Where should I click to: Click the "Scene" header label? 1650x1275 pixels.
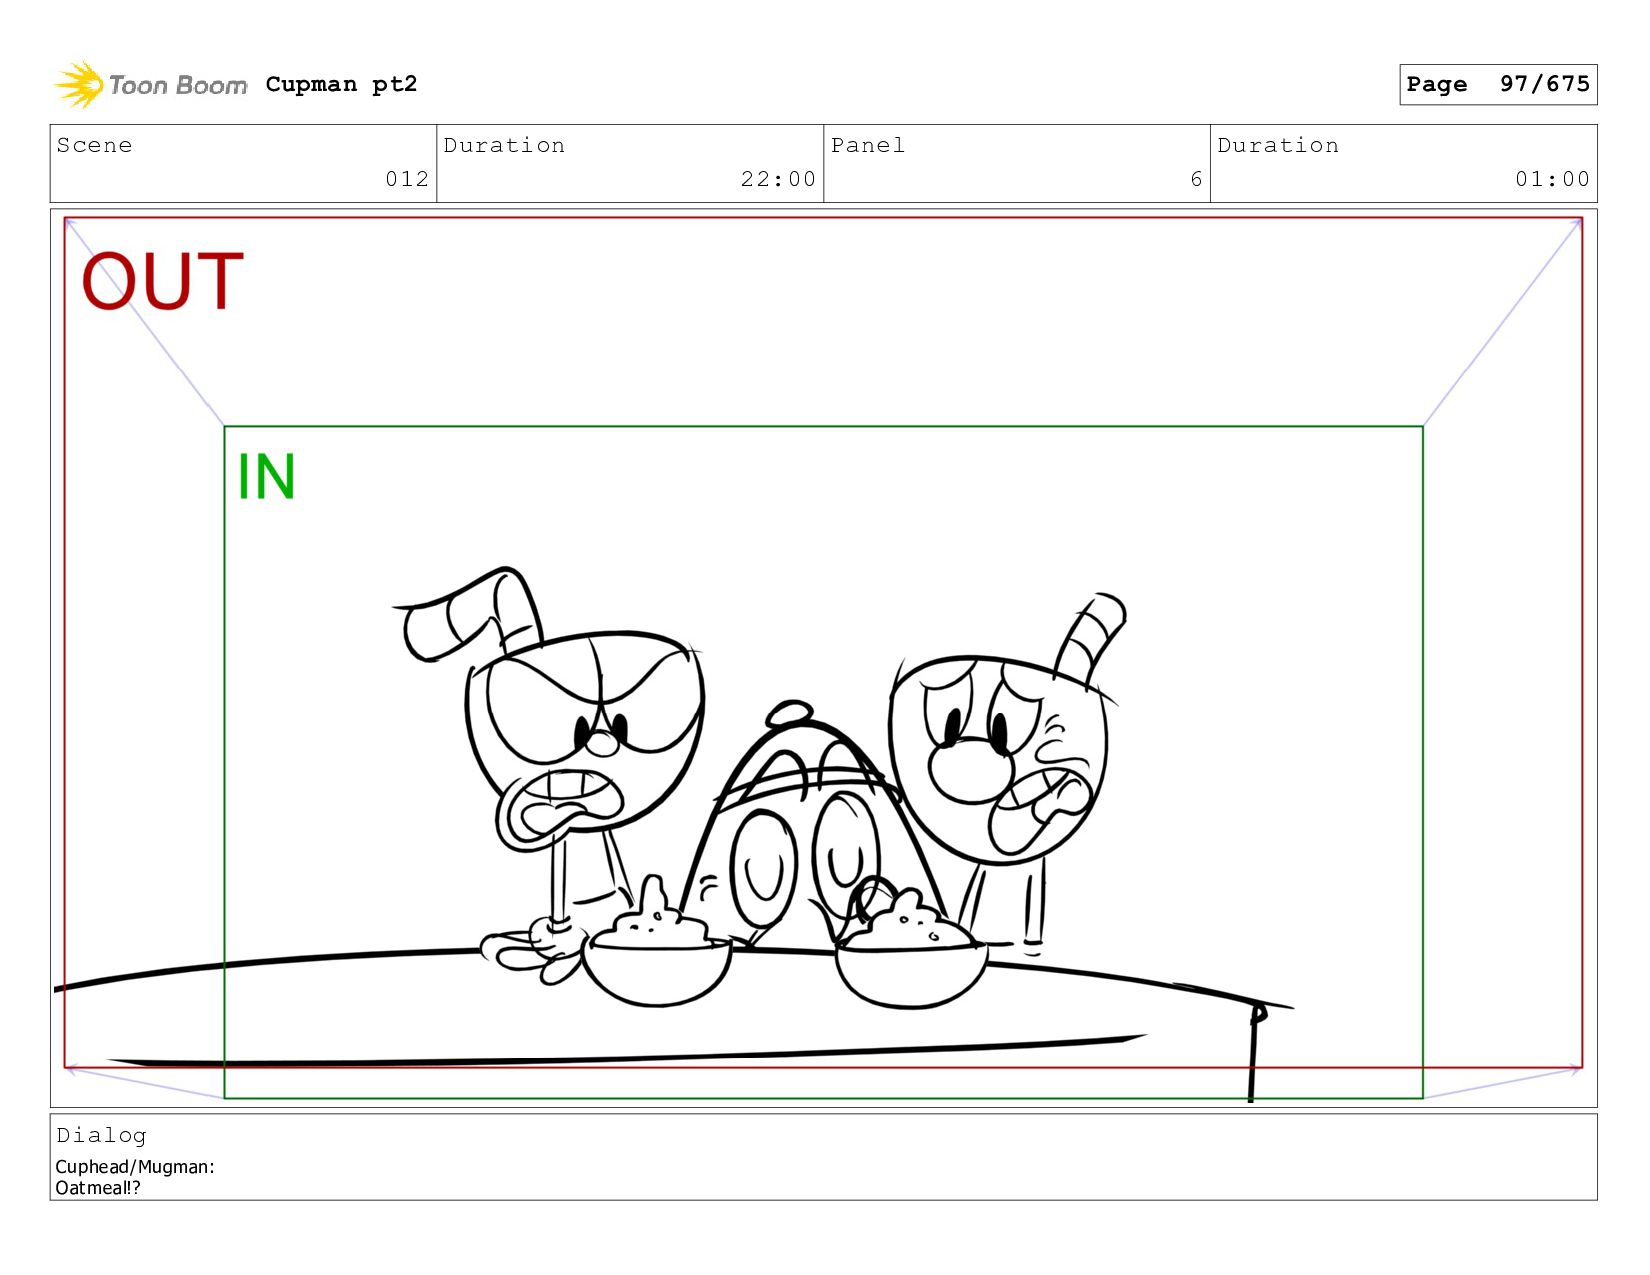(94, 146)
